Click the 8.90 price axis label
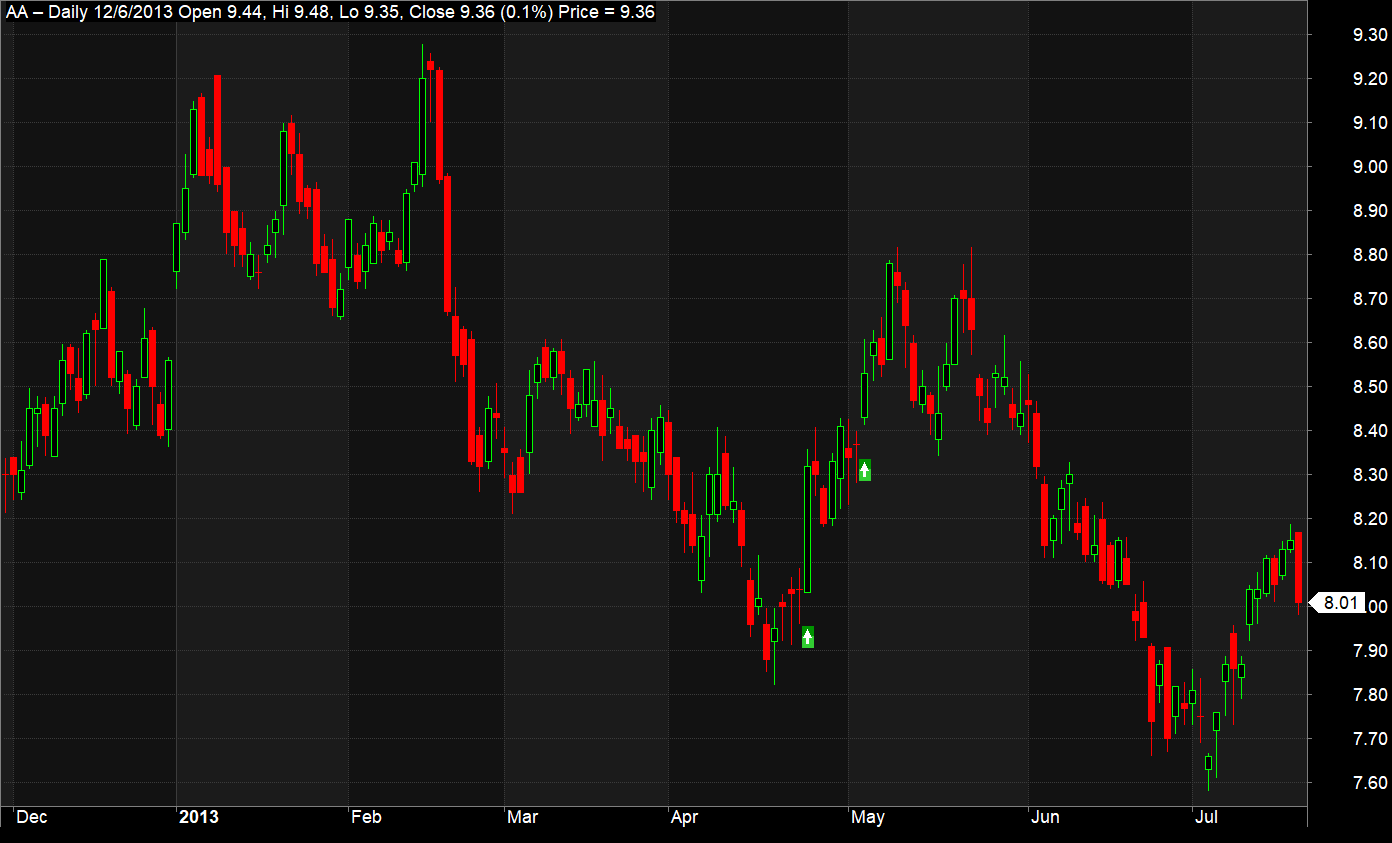The height and width of the screenshot is (843, 1392). pyautogui.click(x=1371, y=211)
